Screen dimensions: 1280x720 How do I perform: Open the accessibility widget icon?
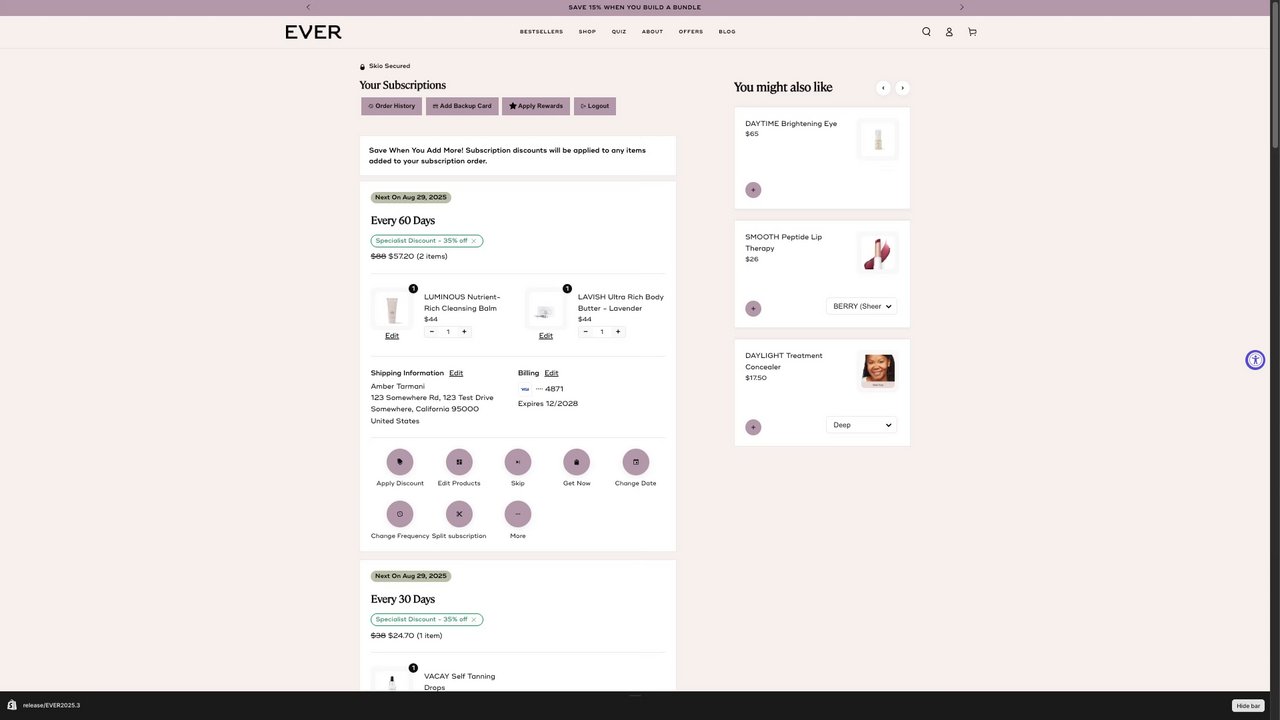[x=1255, y=360]
